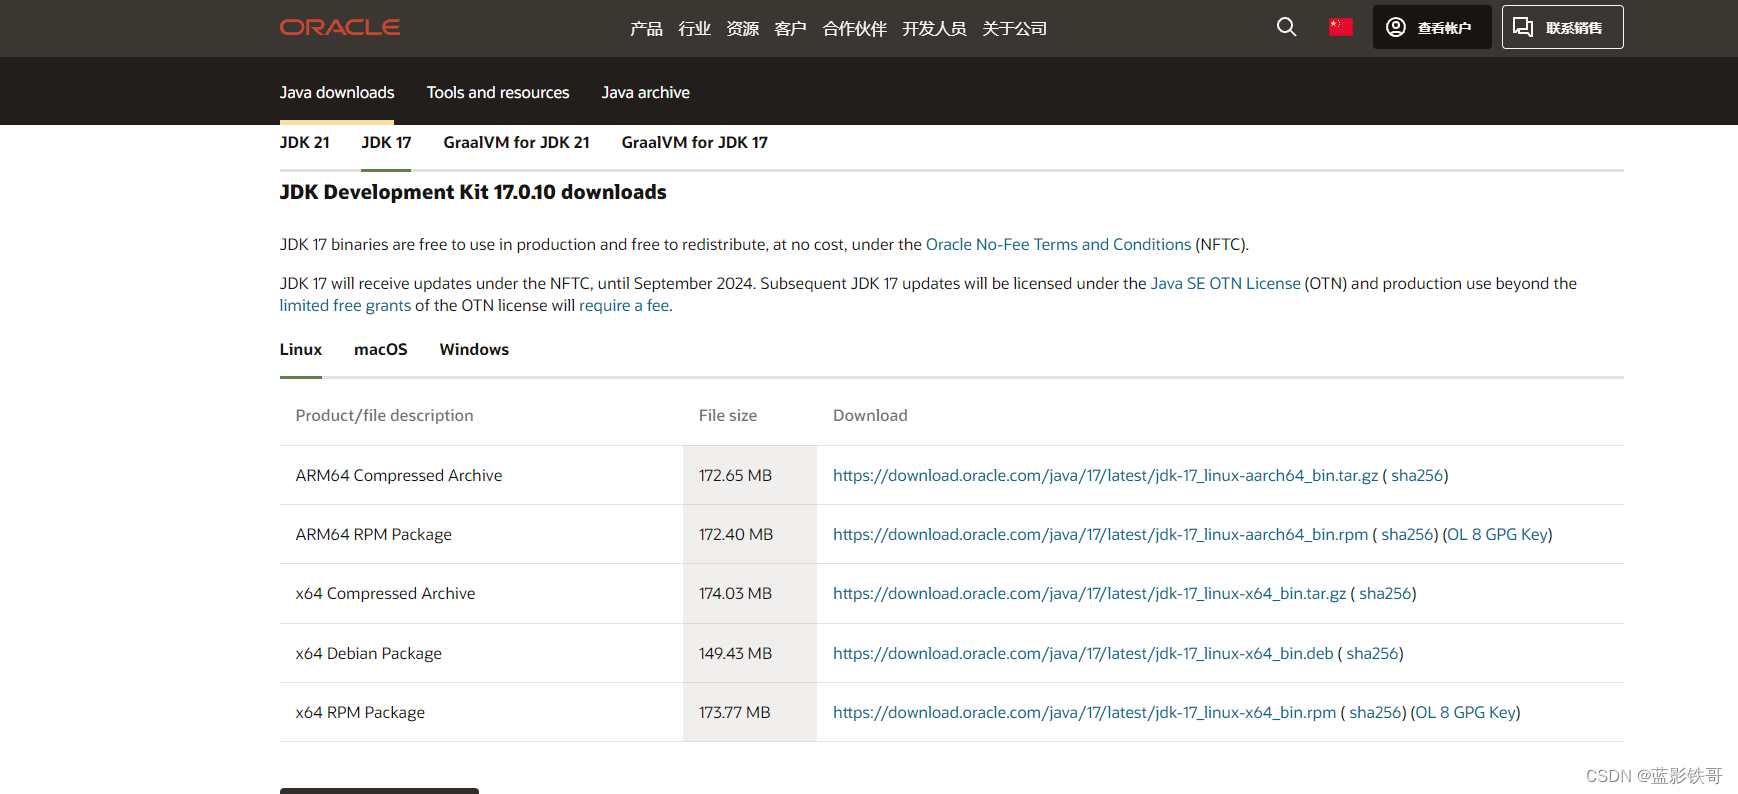Select the Java archive tab

coord(646,92)
